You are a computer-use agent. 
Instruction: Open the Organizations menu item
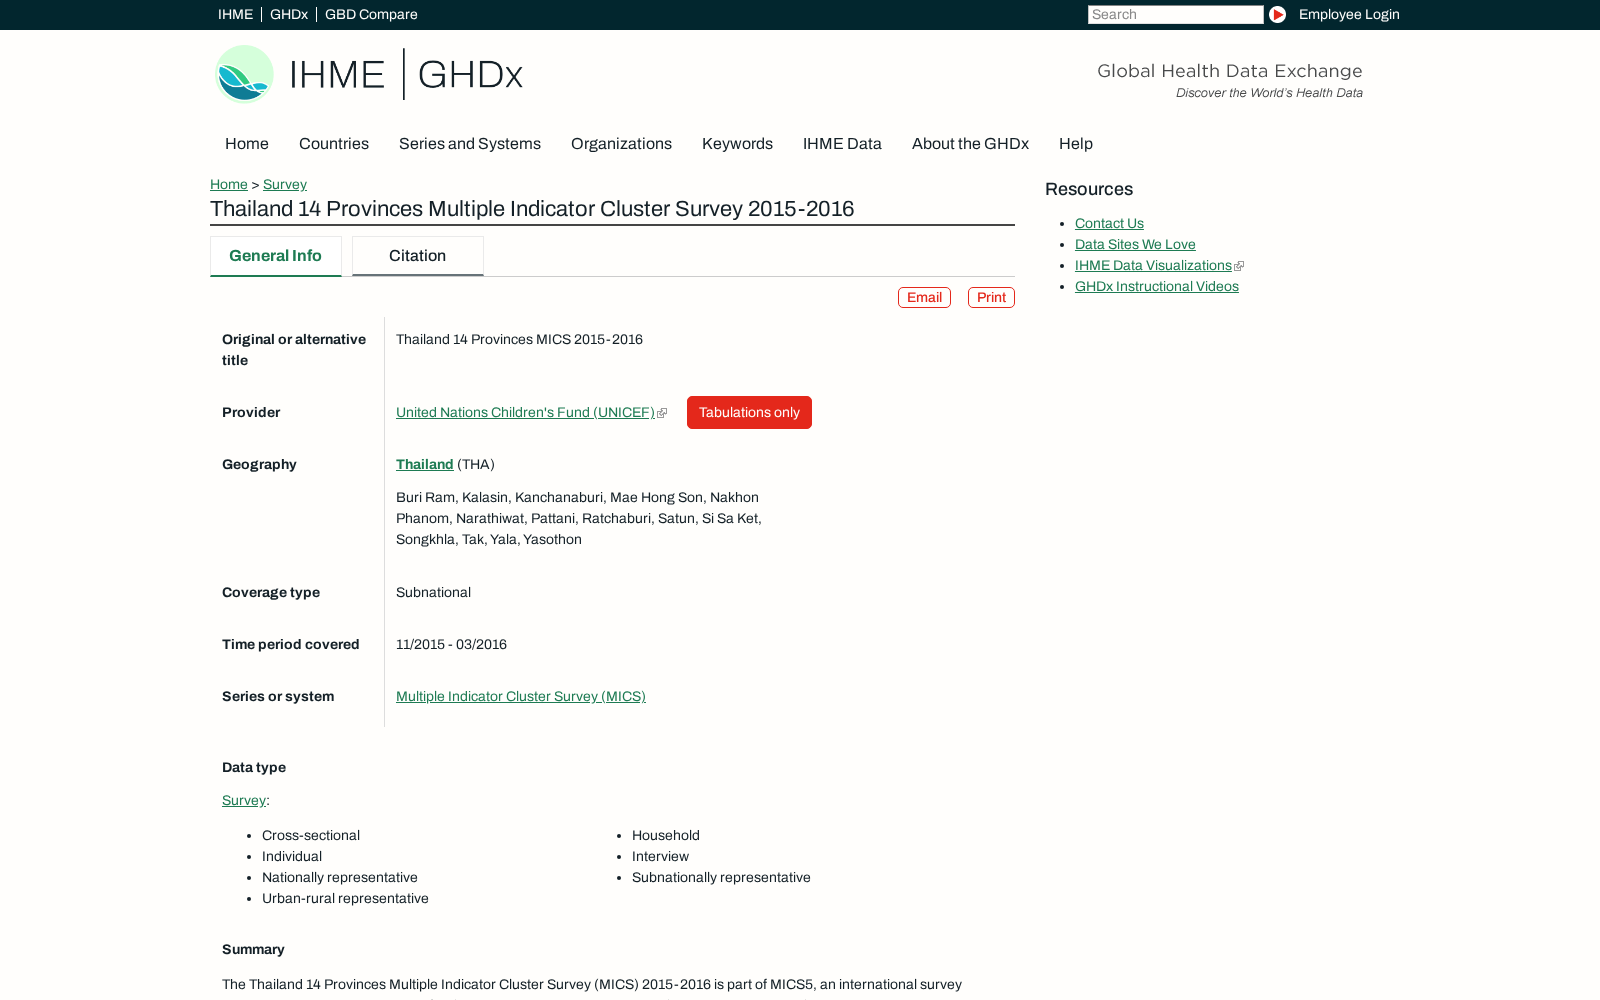(x=621, y=144)
